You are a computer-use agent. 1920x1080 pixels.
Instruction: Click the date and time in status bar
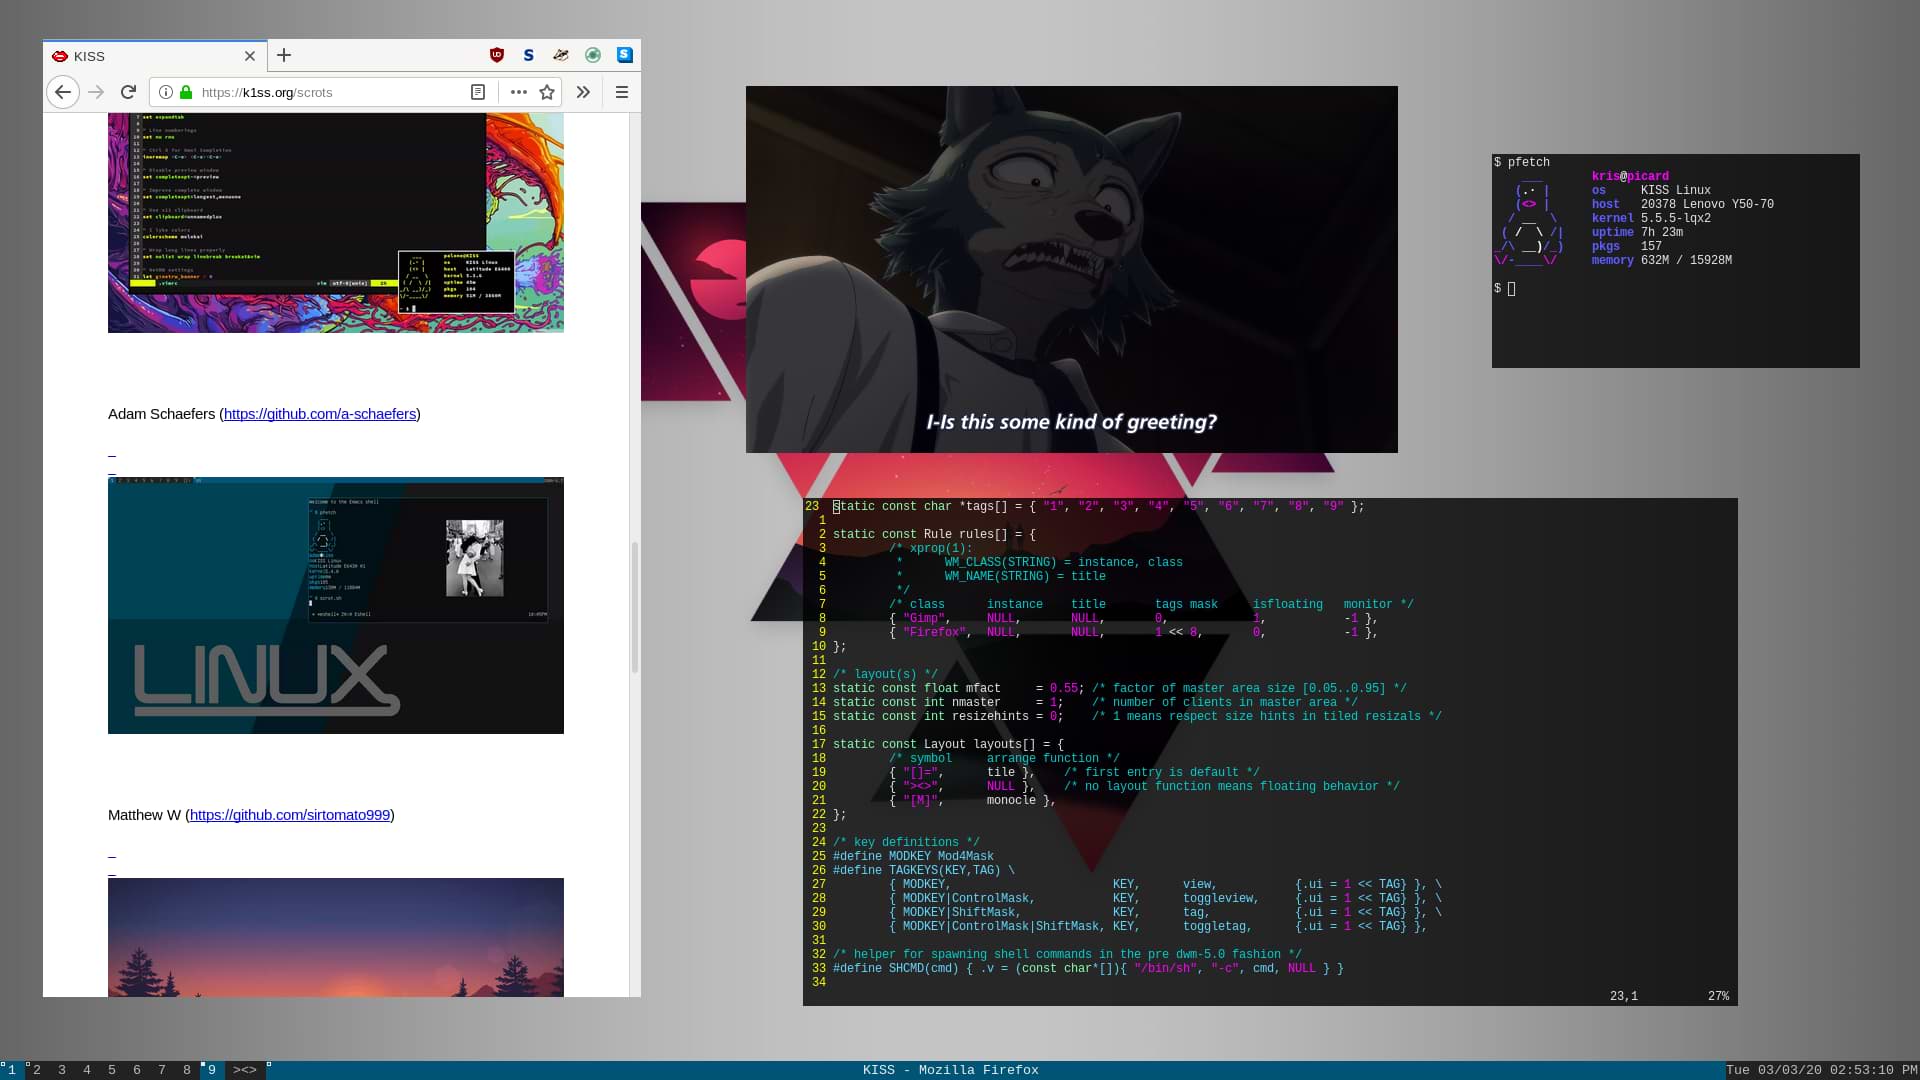[x=1822, y=1070]
